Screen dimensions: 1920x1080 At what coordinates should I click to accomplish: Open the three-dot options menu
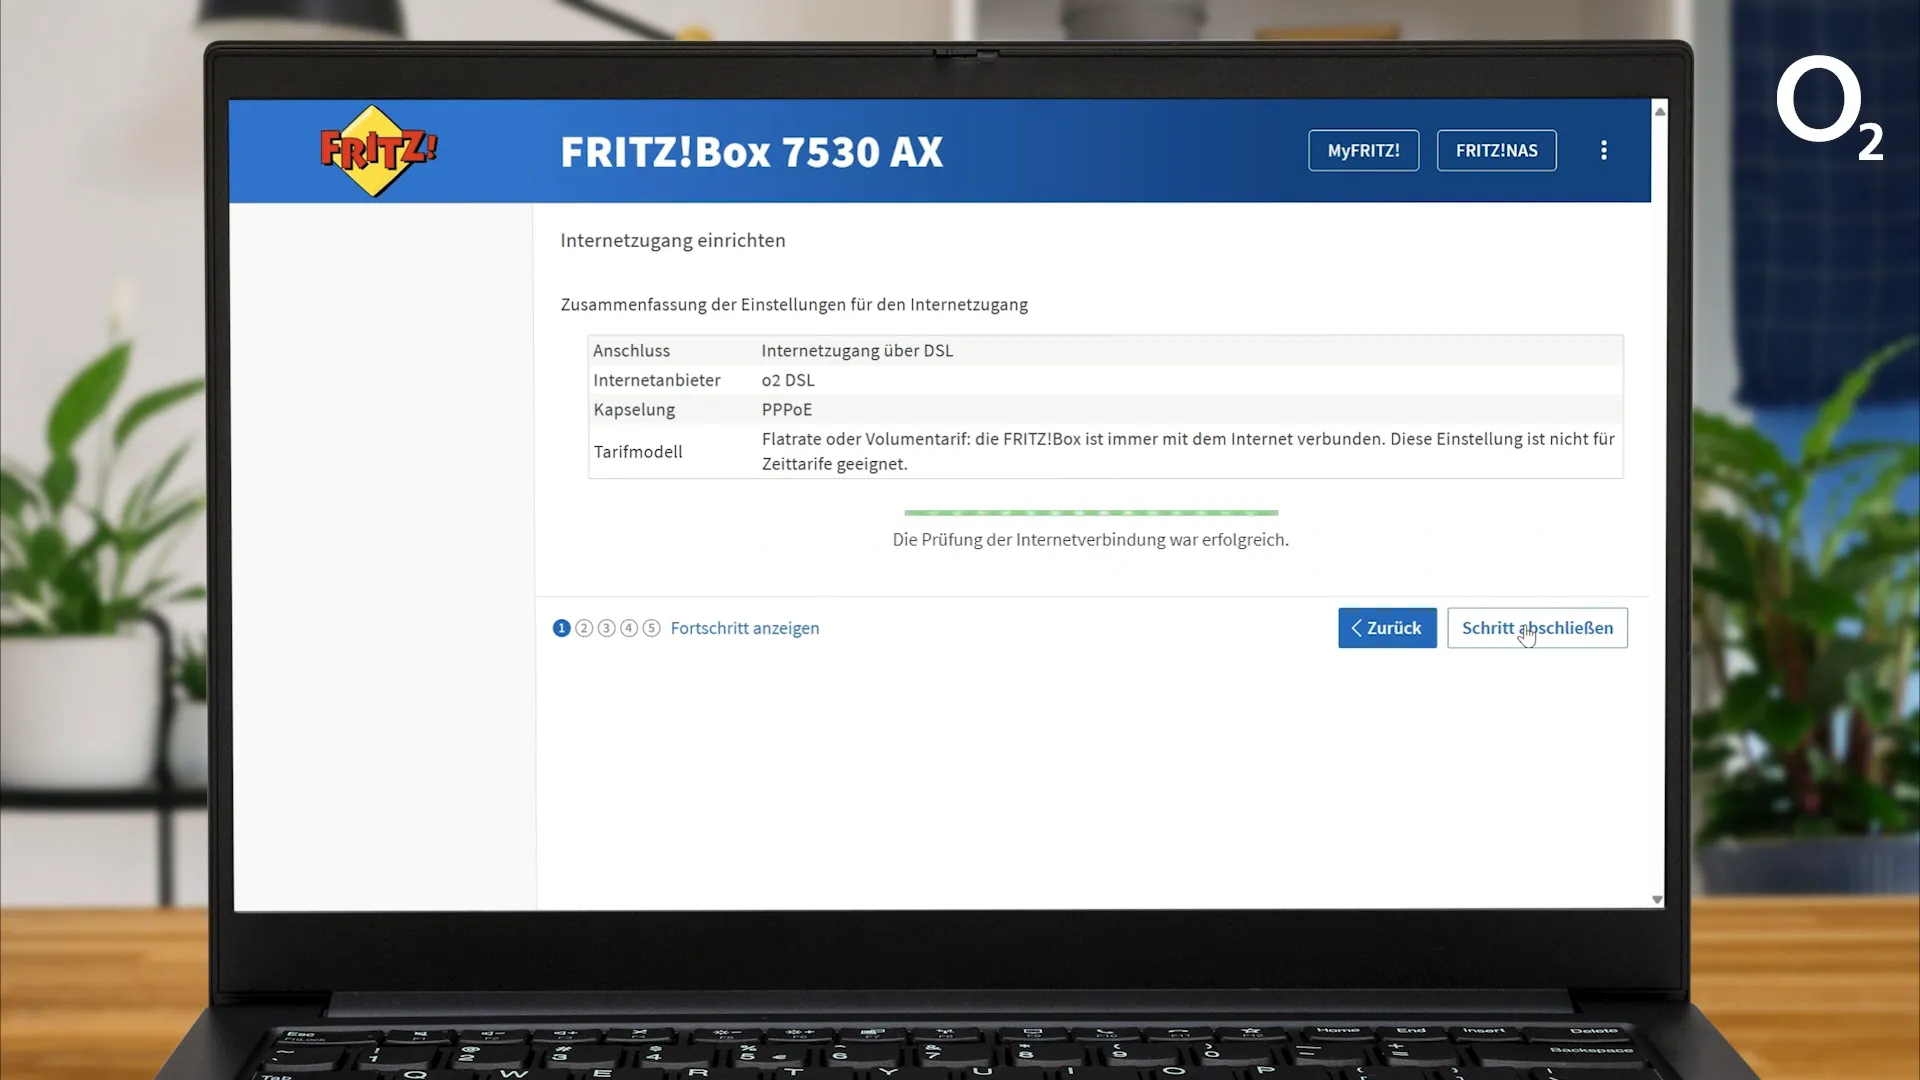coord(1604,150)
